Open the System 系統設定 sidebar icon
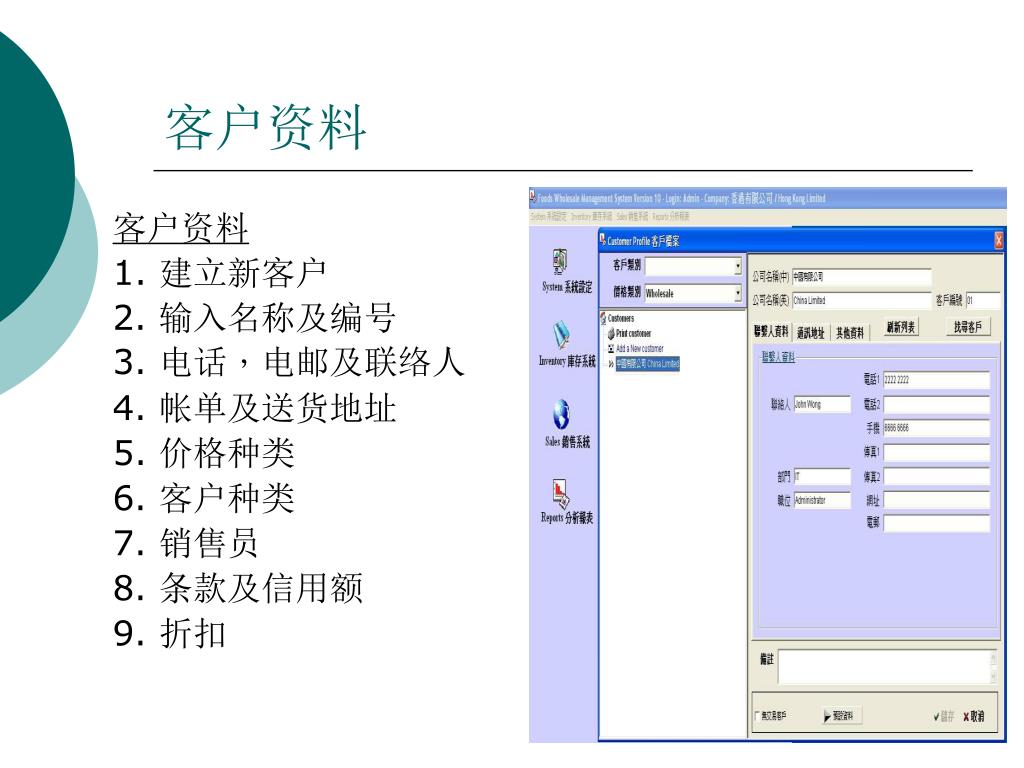Viewport: 1024px width, 768px height. (x=560, y=261)
